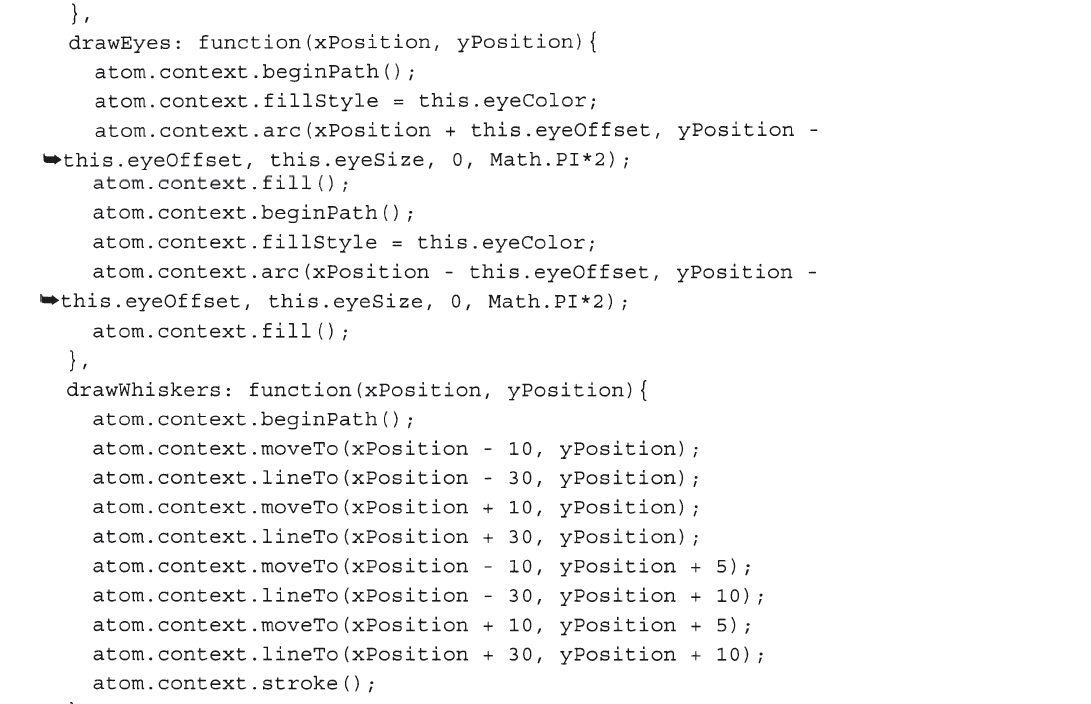Click lineTo(xPosition + 30, yPosition) line

coord(397,537)
